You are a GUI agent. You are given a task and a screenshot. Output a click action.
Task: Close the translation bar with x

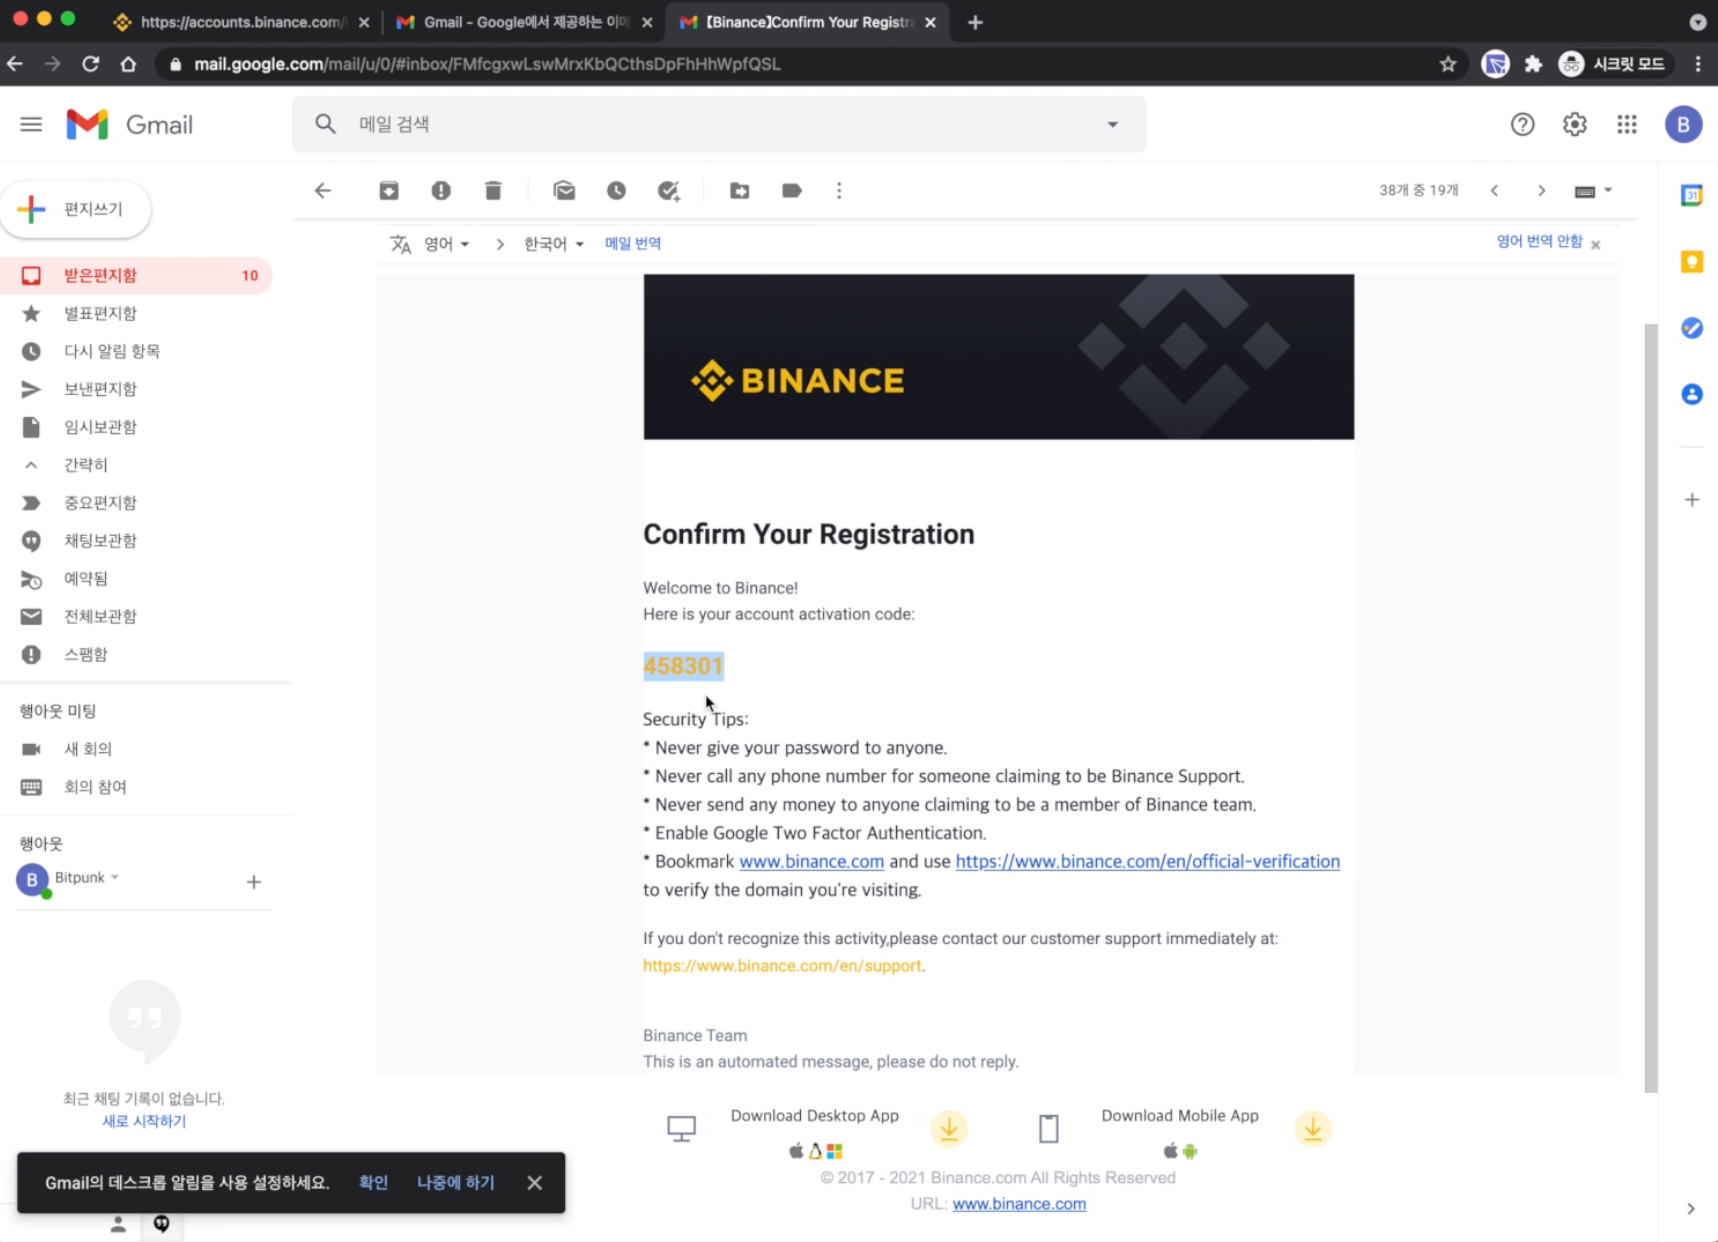tap(1596, 244)
